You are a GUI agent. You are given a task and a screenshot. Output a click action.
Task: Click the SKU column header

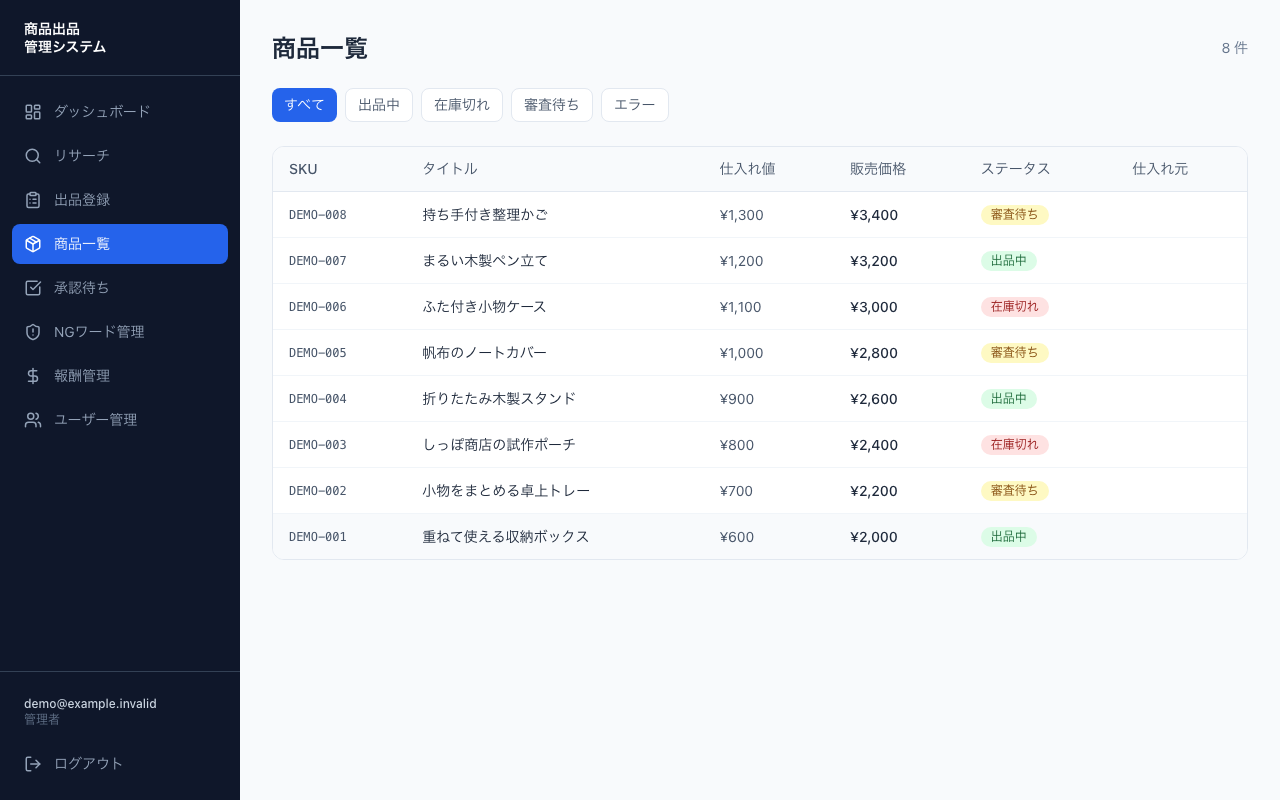[303, 169]
